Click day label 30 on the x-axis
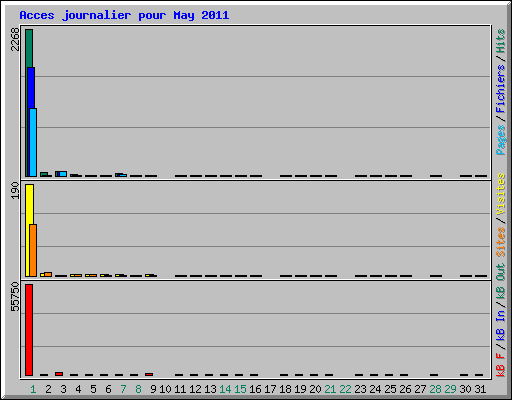The height and width of the screenshot is (400, 512). [x=465, y=389]
